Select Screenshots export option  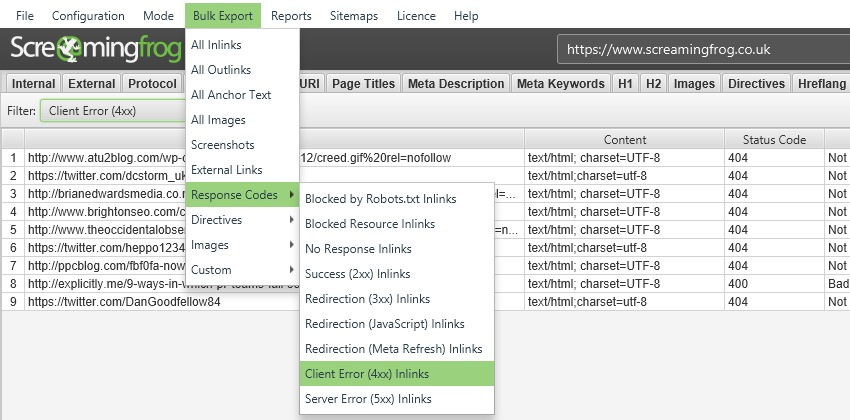(242, 145)
